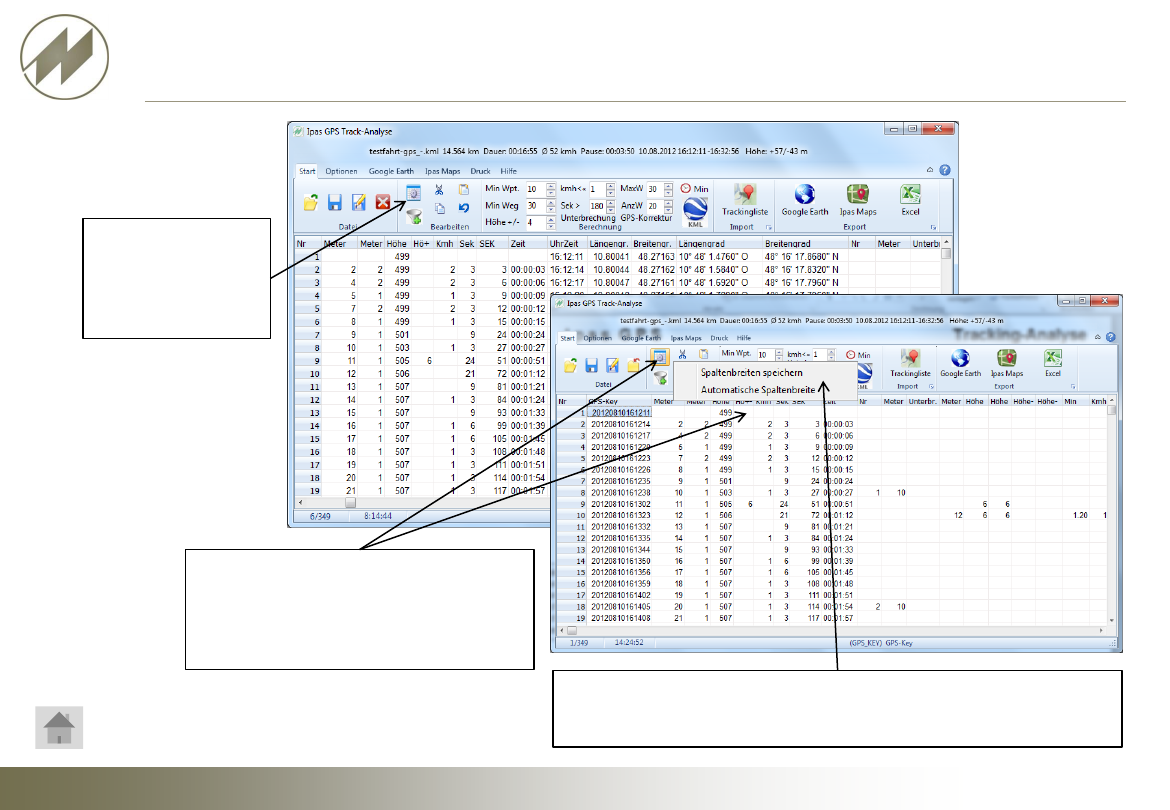Select cell 20120810161211 in front window

click(620, 412)
